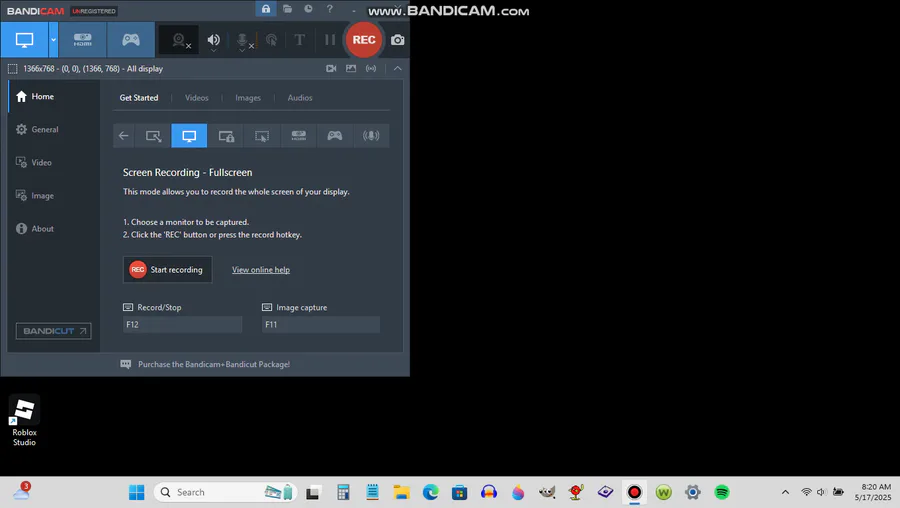900x508 pixels.
Task: Open File Explorer from the taskbar
Action: pos(401,493)
